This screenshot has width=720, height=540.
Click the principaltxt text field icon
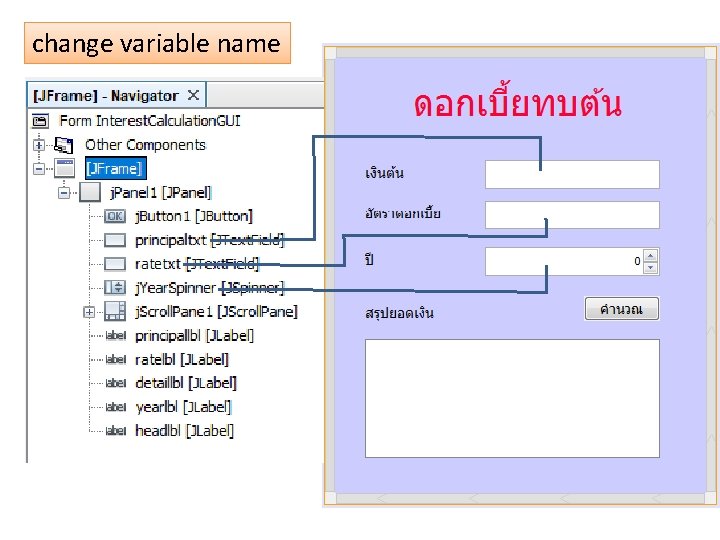[x=115, y=240]
